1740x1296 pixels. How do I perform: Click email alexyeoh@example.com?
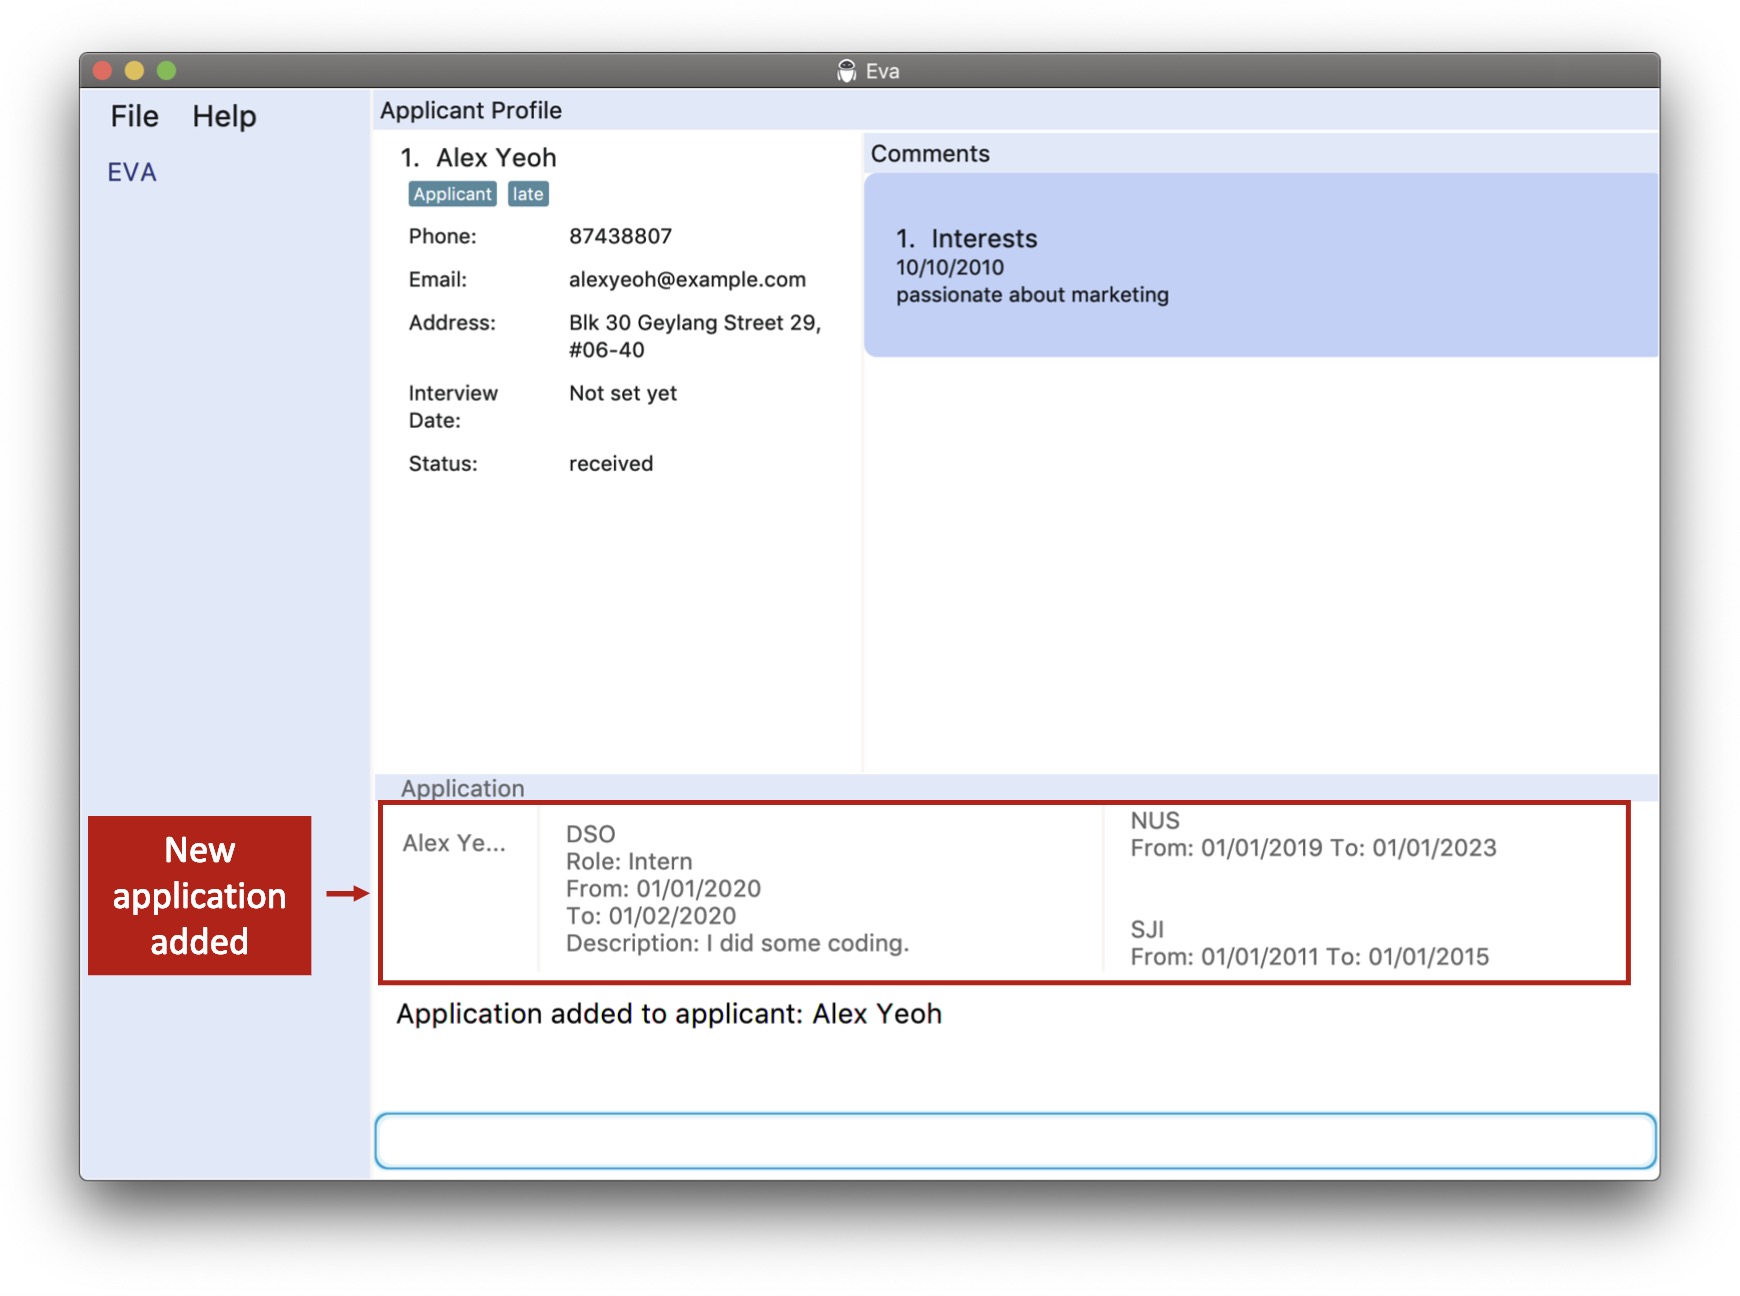[687, 280]
